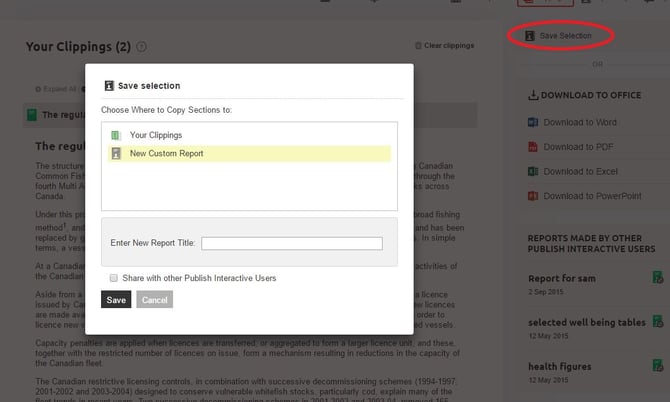Click the Save Selection button

tap(560, 36)
